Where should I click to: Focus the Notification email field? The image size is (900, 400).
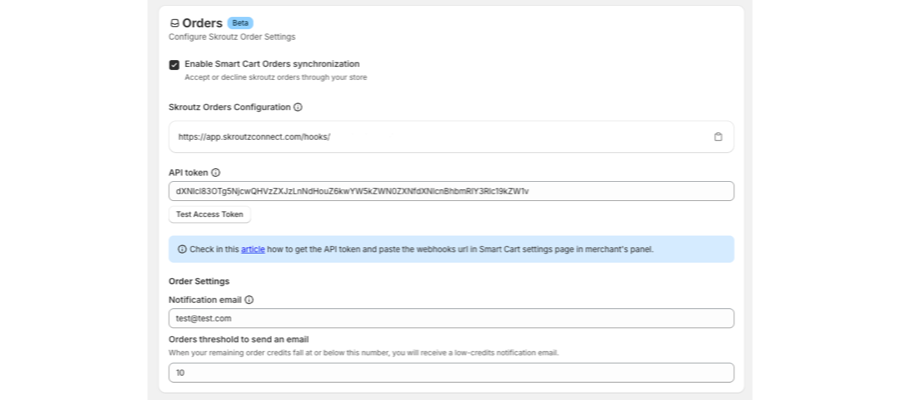click(x=451, y=319)
